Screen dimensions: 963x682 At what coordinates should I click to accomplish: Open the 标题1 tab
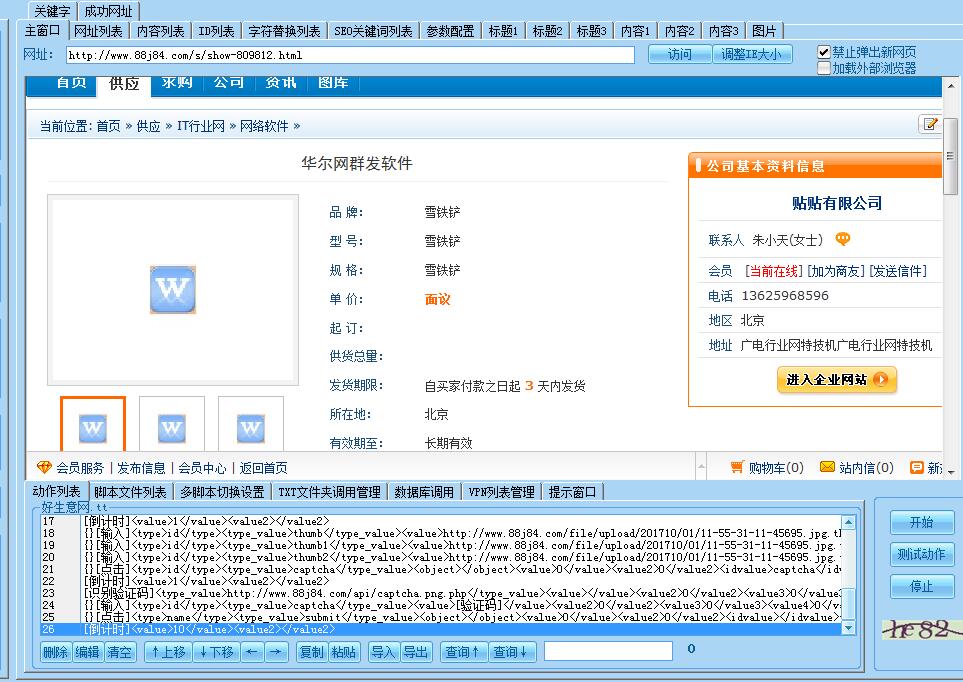(503, 31)
